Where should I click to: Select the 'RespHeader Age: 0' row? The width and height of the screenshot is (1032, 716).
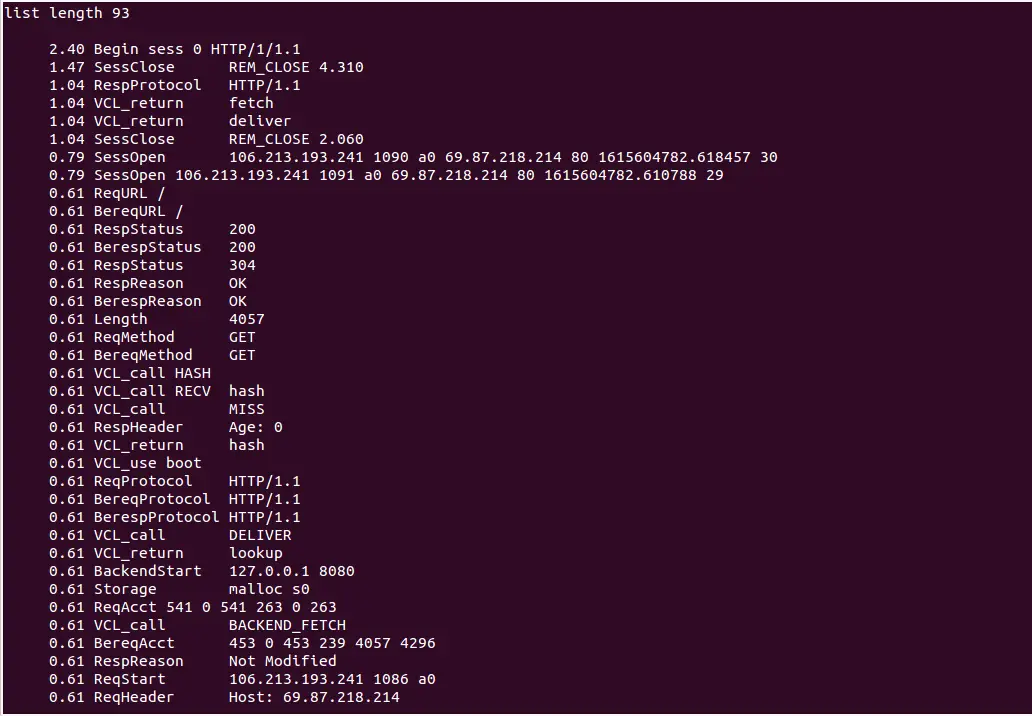tap(166, 427)
